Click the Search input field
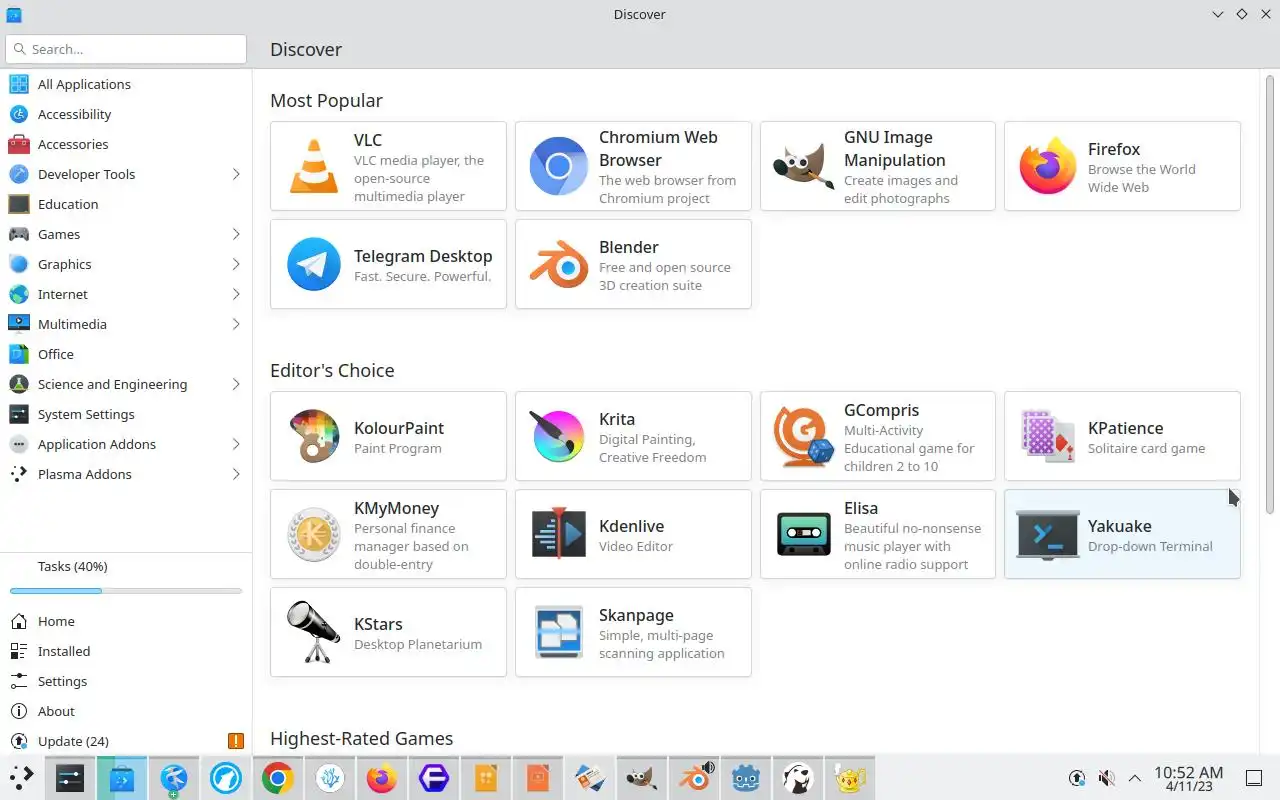 [x=126, y=49]
